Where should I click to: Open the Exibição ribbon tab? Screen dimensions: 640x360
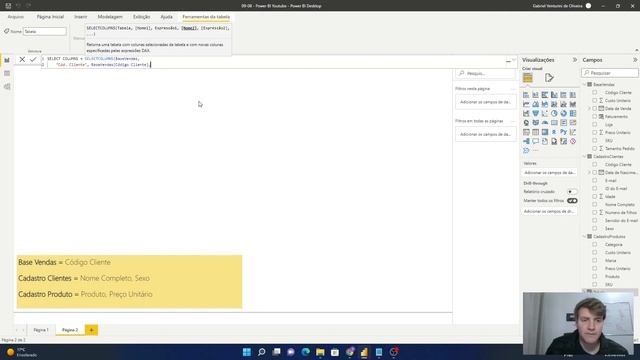click(141, 17)
